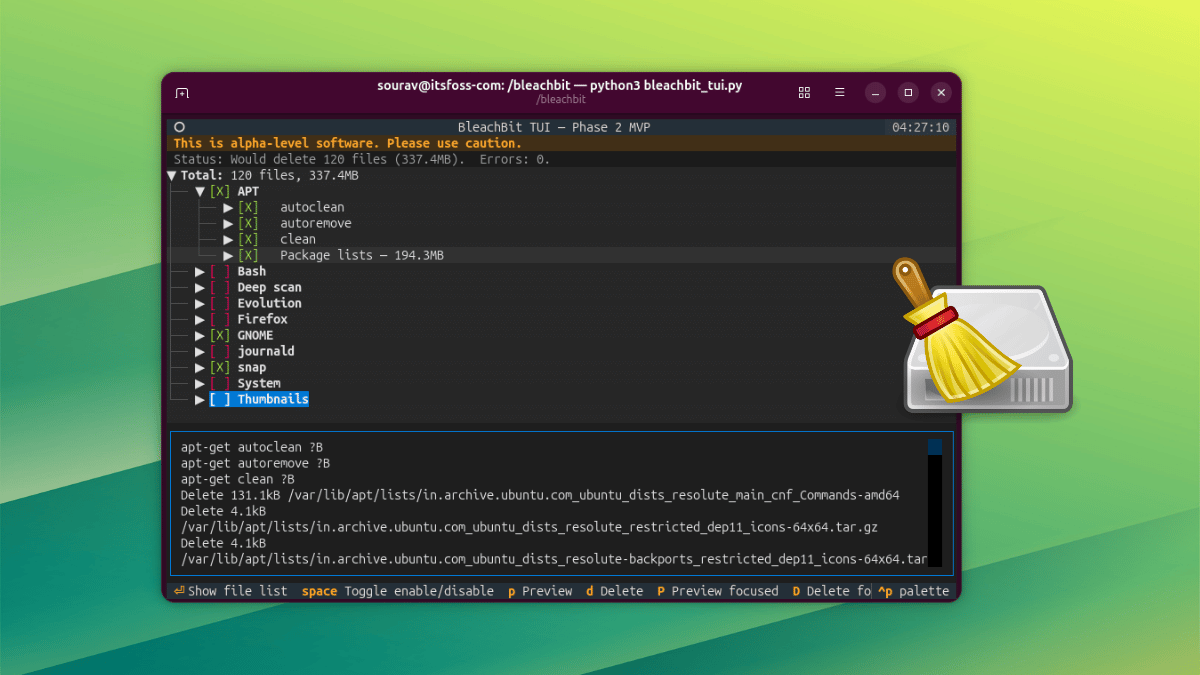Check the Bash checkbox

click(x=220, y=271)
